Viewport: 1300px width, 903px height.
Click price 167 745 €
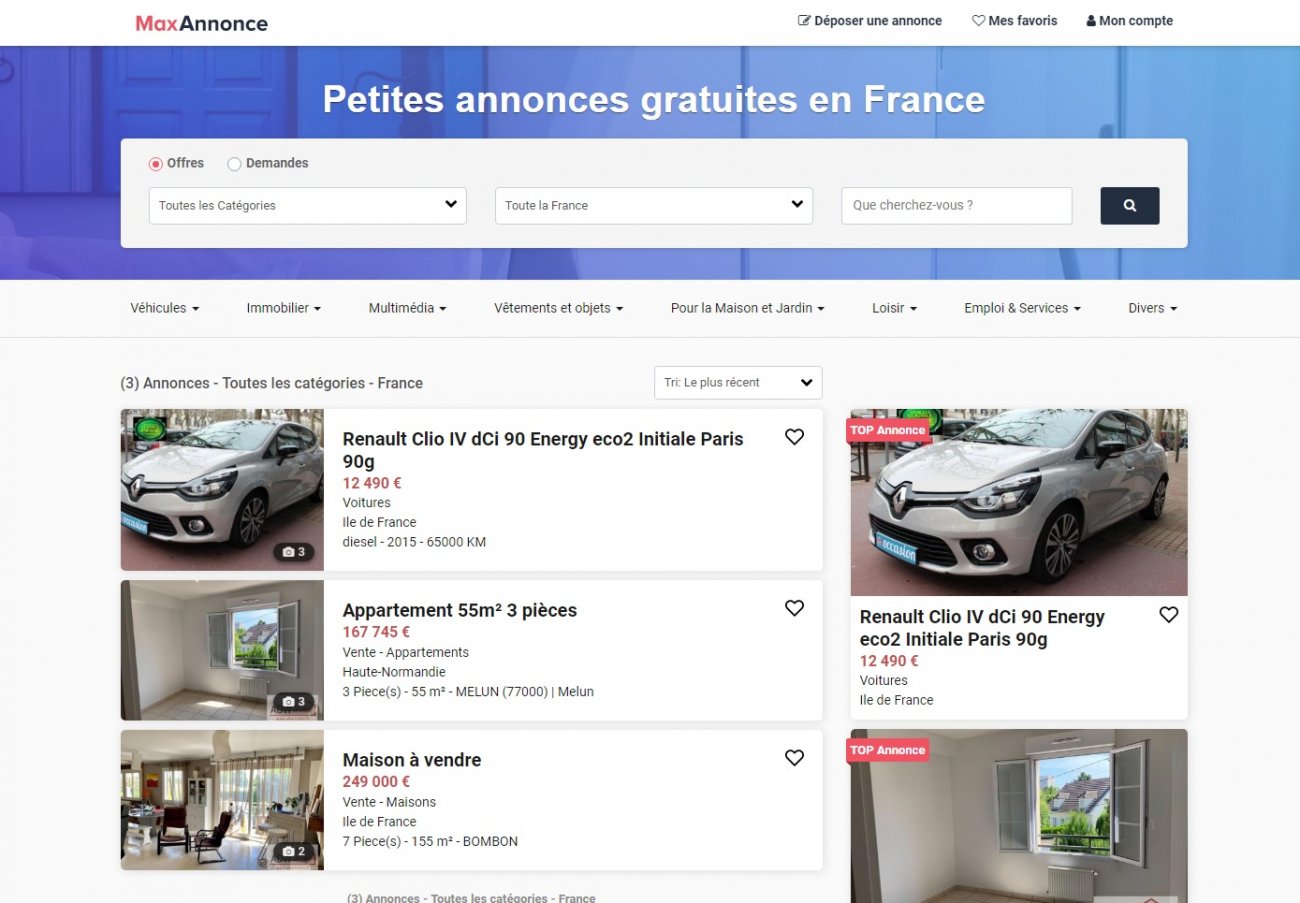point(376,632)
